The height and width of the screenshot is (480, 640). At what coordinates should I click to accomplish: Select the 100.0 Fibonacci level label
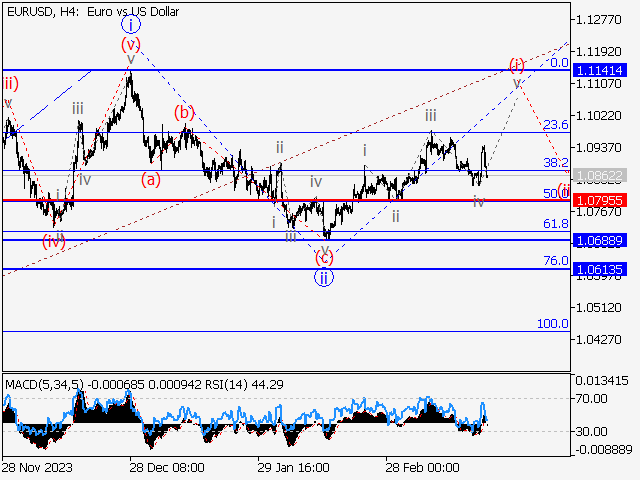(x=553, y=324)
